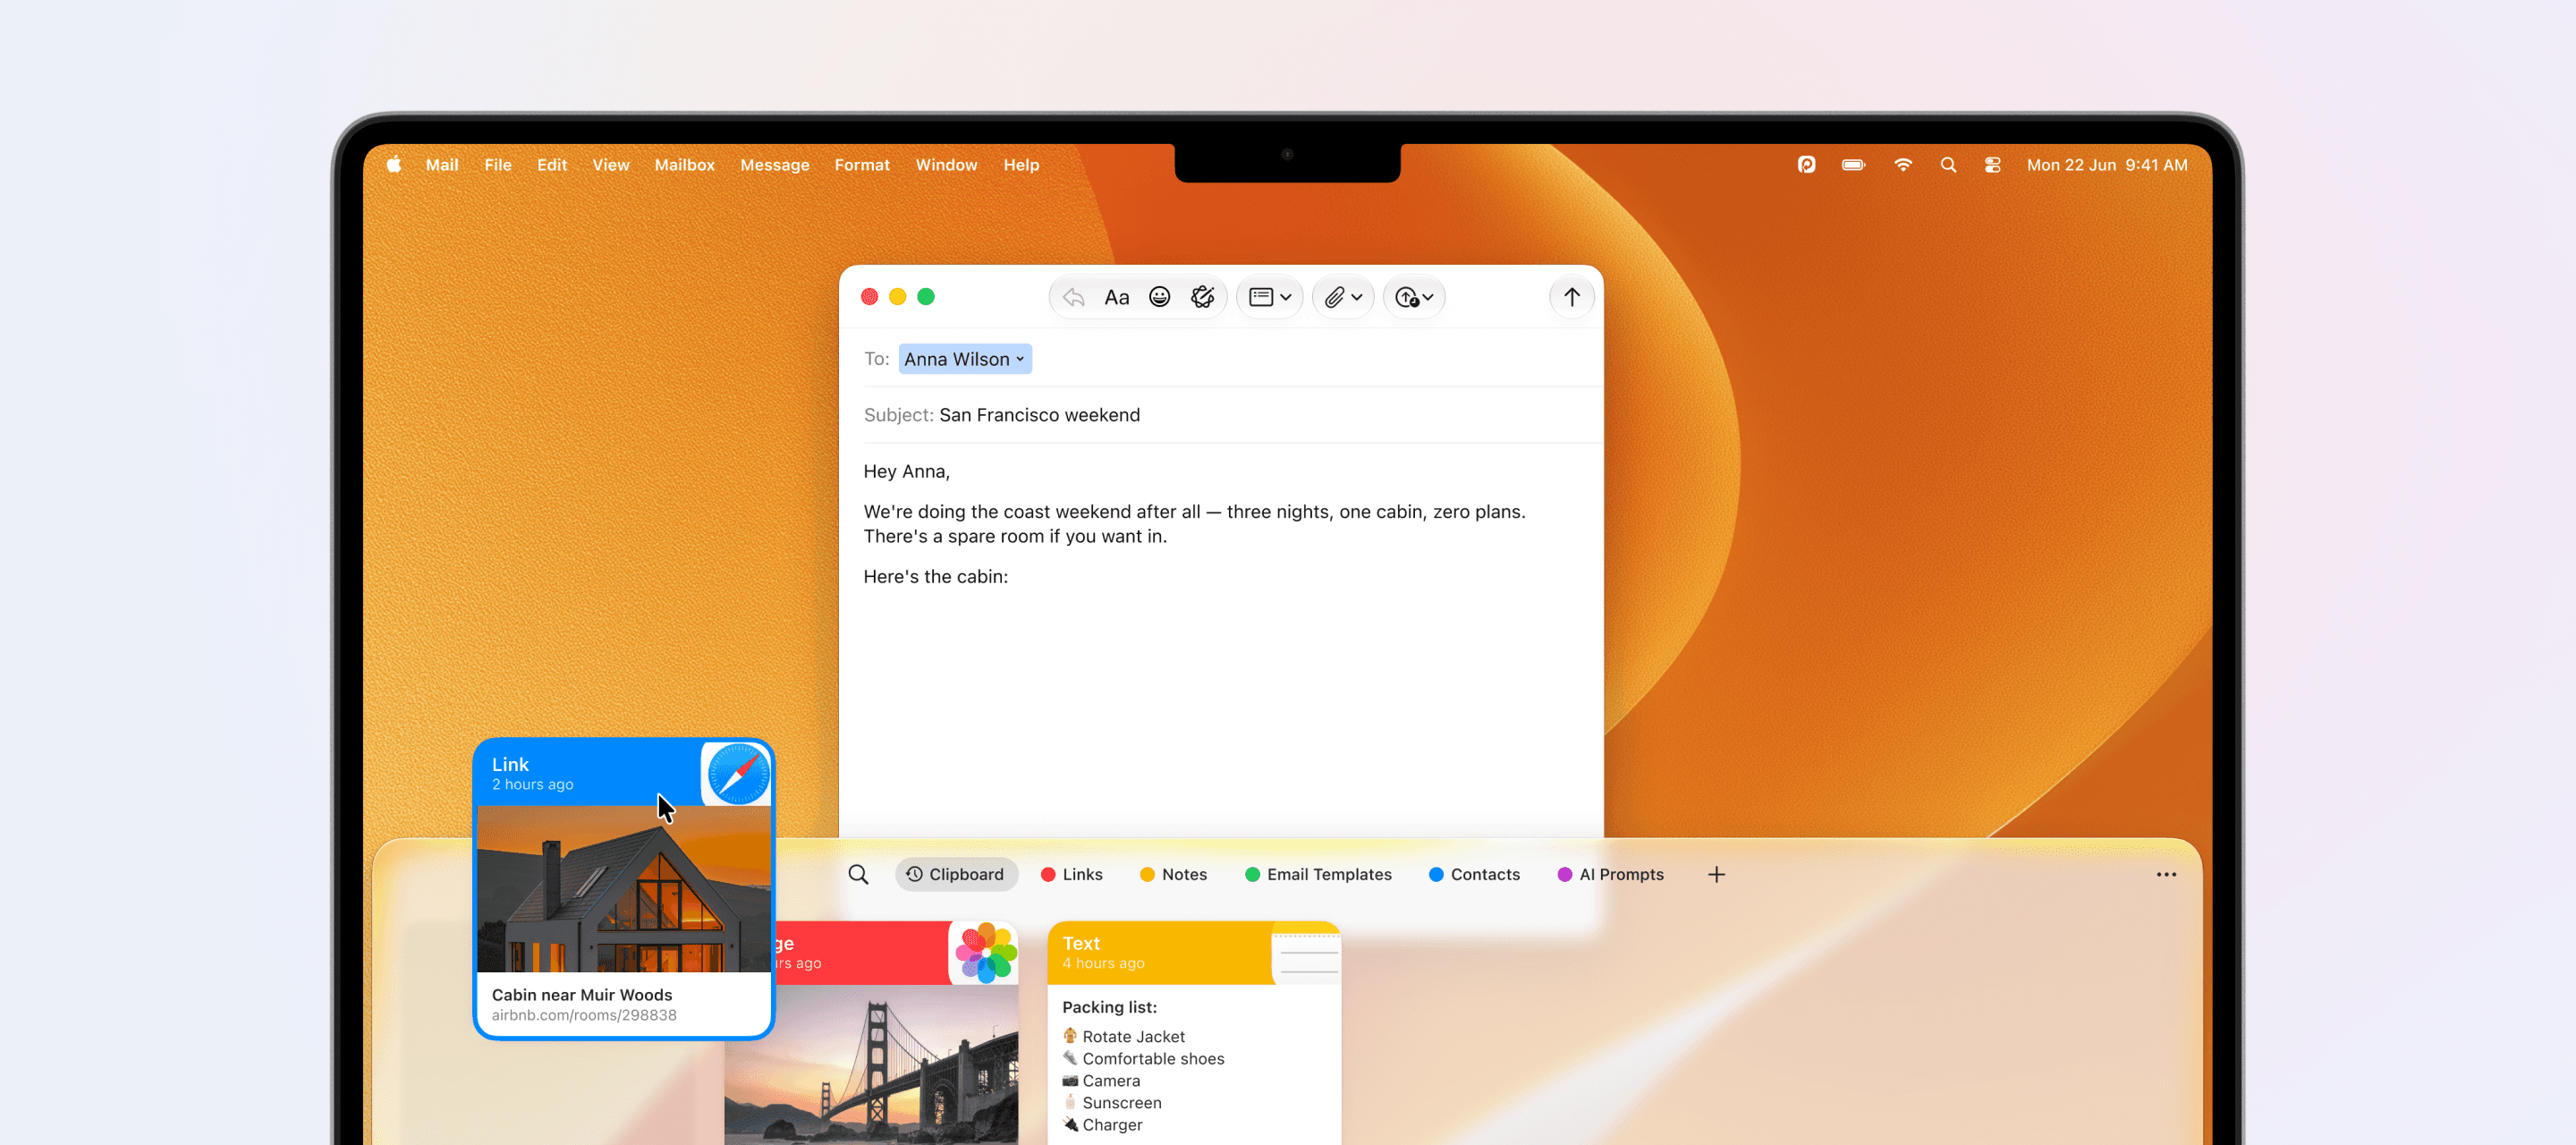The height and width of the screenshot is (1145, 2576).
Task: Select the Clipboard history tab
Action: click(x=955, y=874)
